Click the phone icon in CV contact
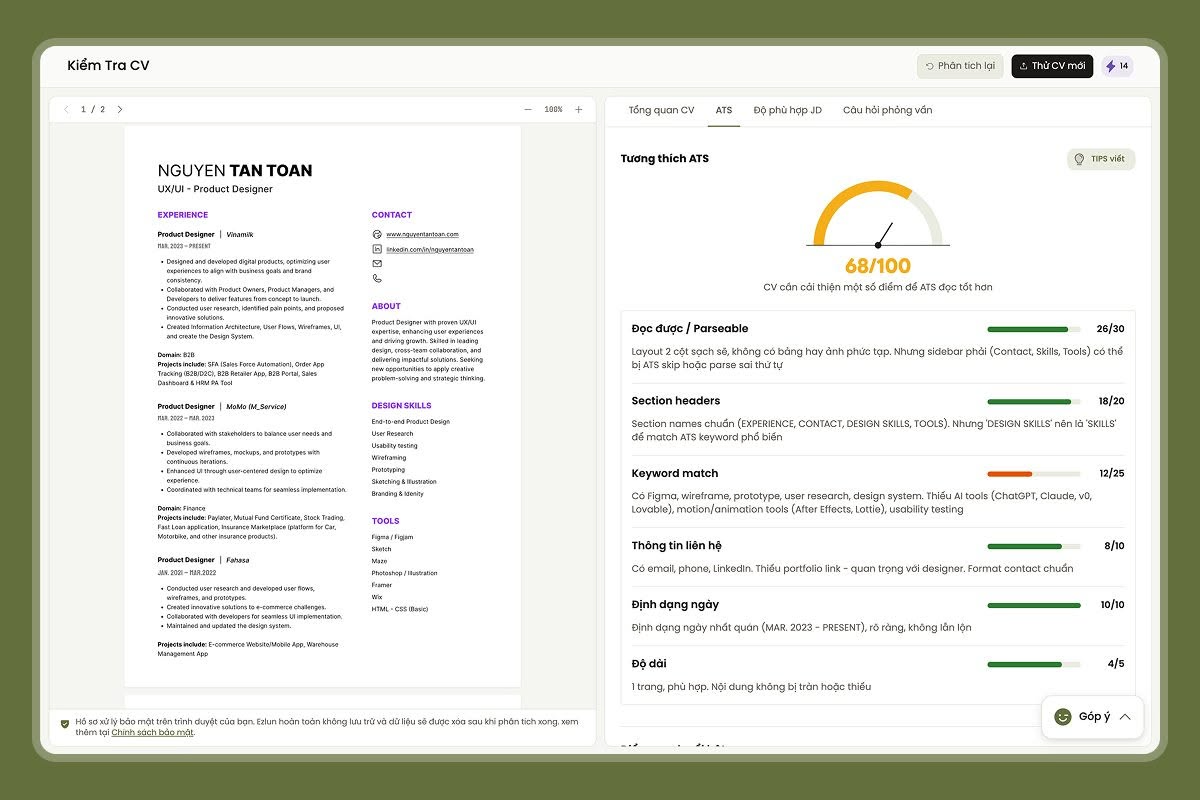Viewport: 1200px width, 800px height. coord(377,279)
